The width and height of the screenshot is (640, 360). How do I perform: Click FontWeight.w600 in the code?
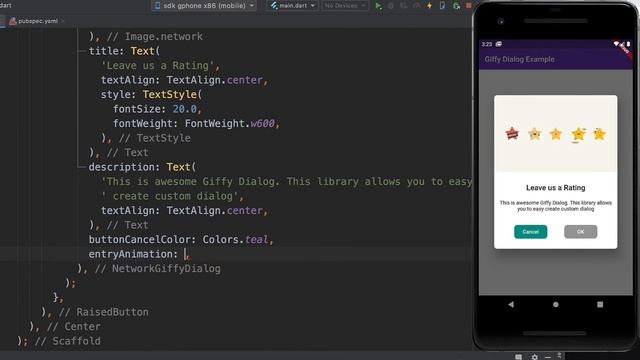pyautogui.click(x=230, y=124)
